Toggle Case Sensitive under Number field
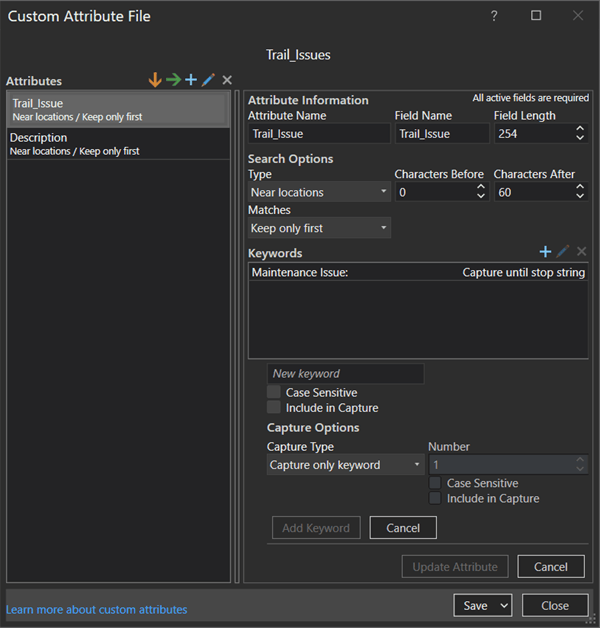Viewport: 600px width, 628px height. point(435,483)
